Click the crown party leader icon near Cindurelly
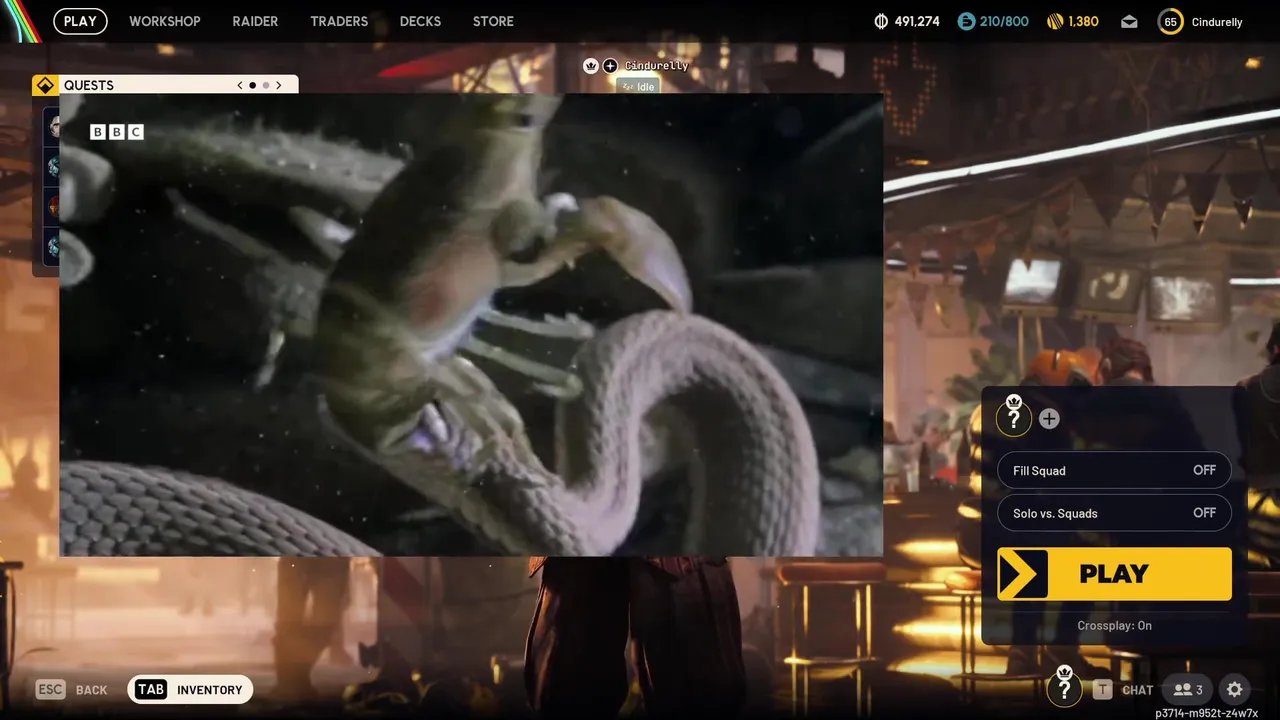Viewport: 1280px width, 720px height. [x=590, y=65]
